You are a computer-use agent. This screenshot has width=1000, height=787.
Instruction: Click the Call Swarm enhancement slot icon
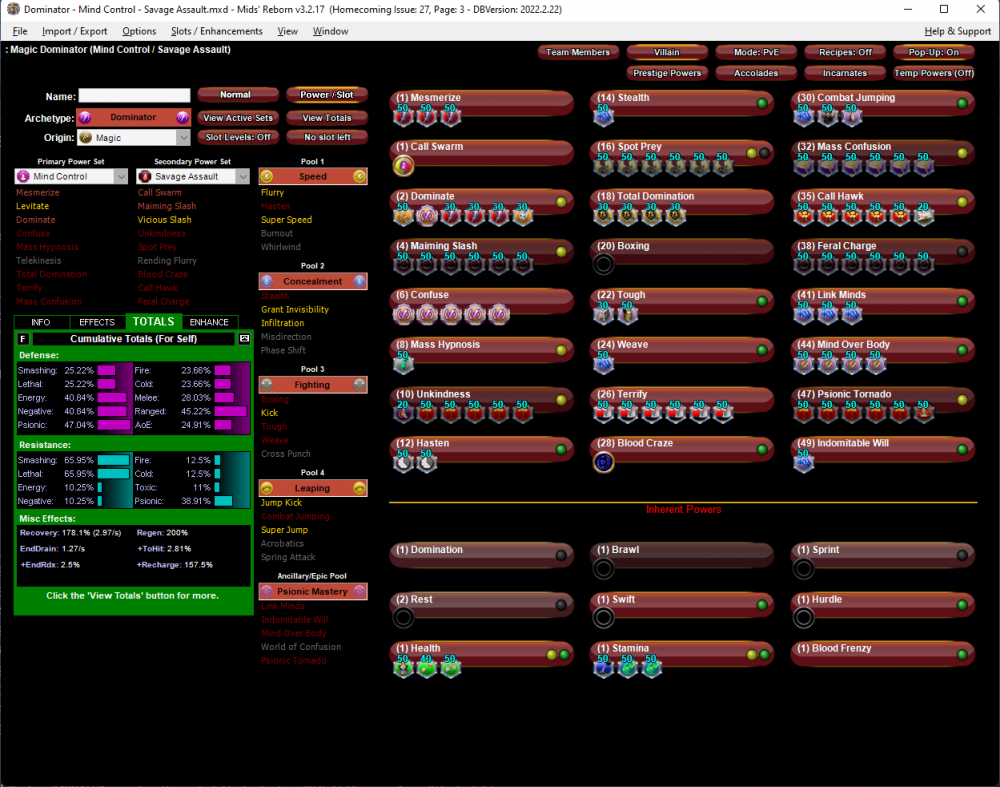point(404,166)
